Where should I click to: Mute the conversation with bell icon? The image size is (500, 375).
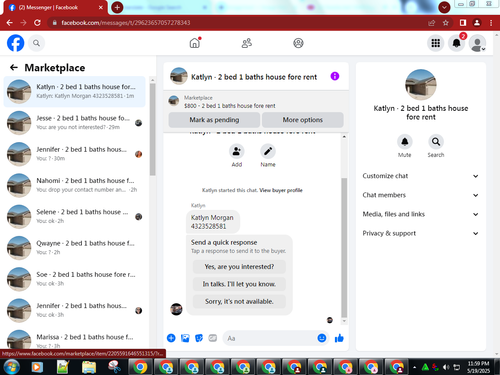pos(405,142)
